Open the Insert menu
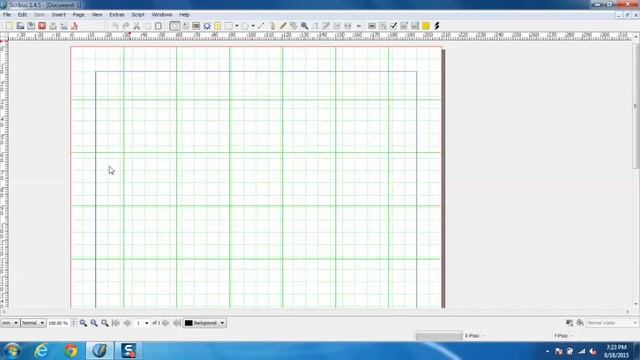This screenshot has height=360, width=640. 58,14
